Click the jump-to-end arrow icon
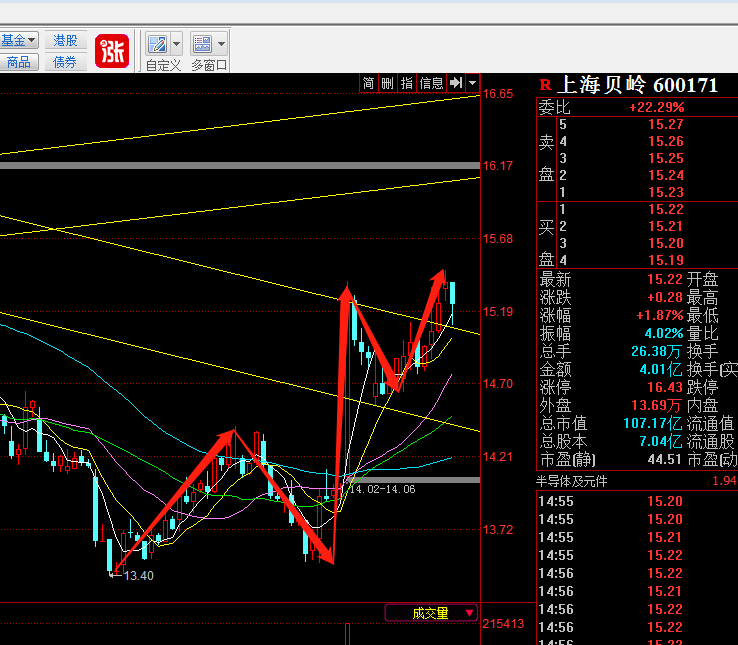The height and width of the screenshot is (645, 738). (456, 83)
